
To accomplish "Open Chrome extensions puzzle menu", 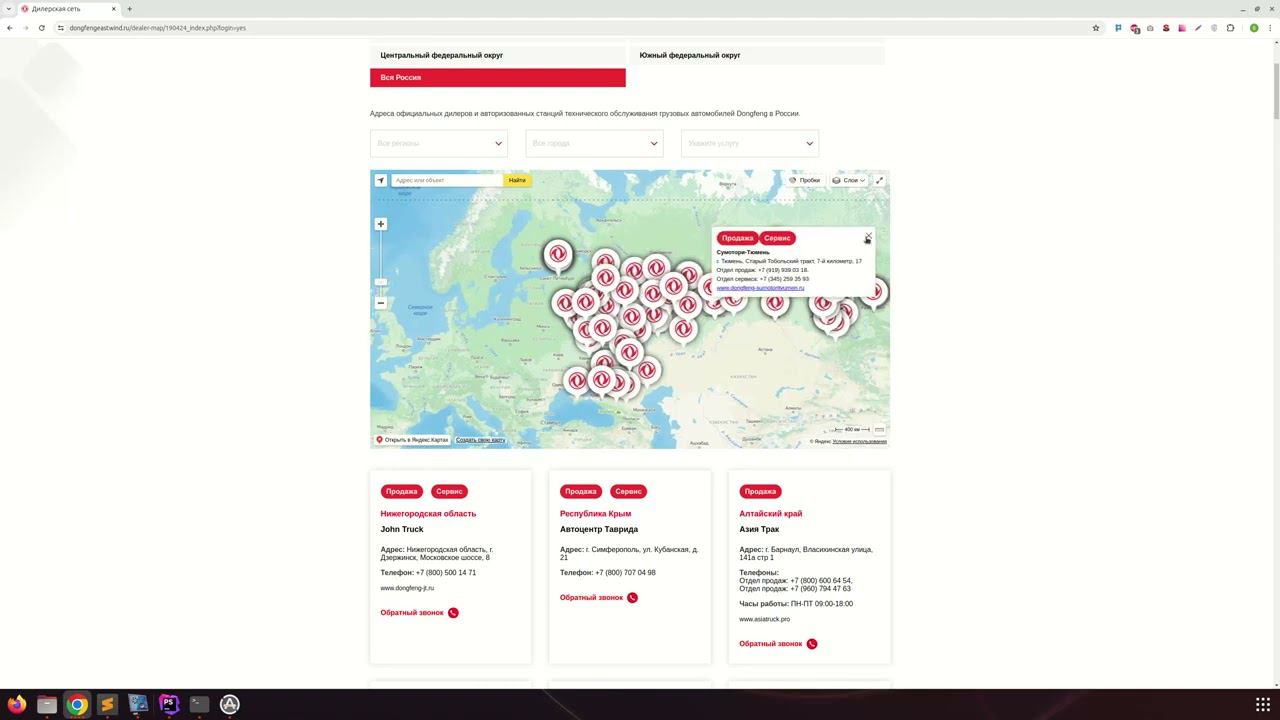I will tap(1230, 28).
